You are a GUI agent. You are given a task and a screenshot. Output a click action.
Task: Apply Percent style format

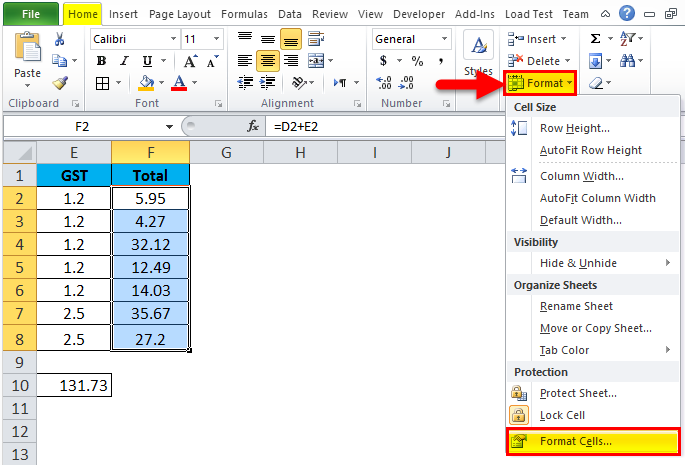(x=417, y=61)
